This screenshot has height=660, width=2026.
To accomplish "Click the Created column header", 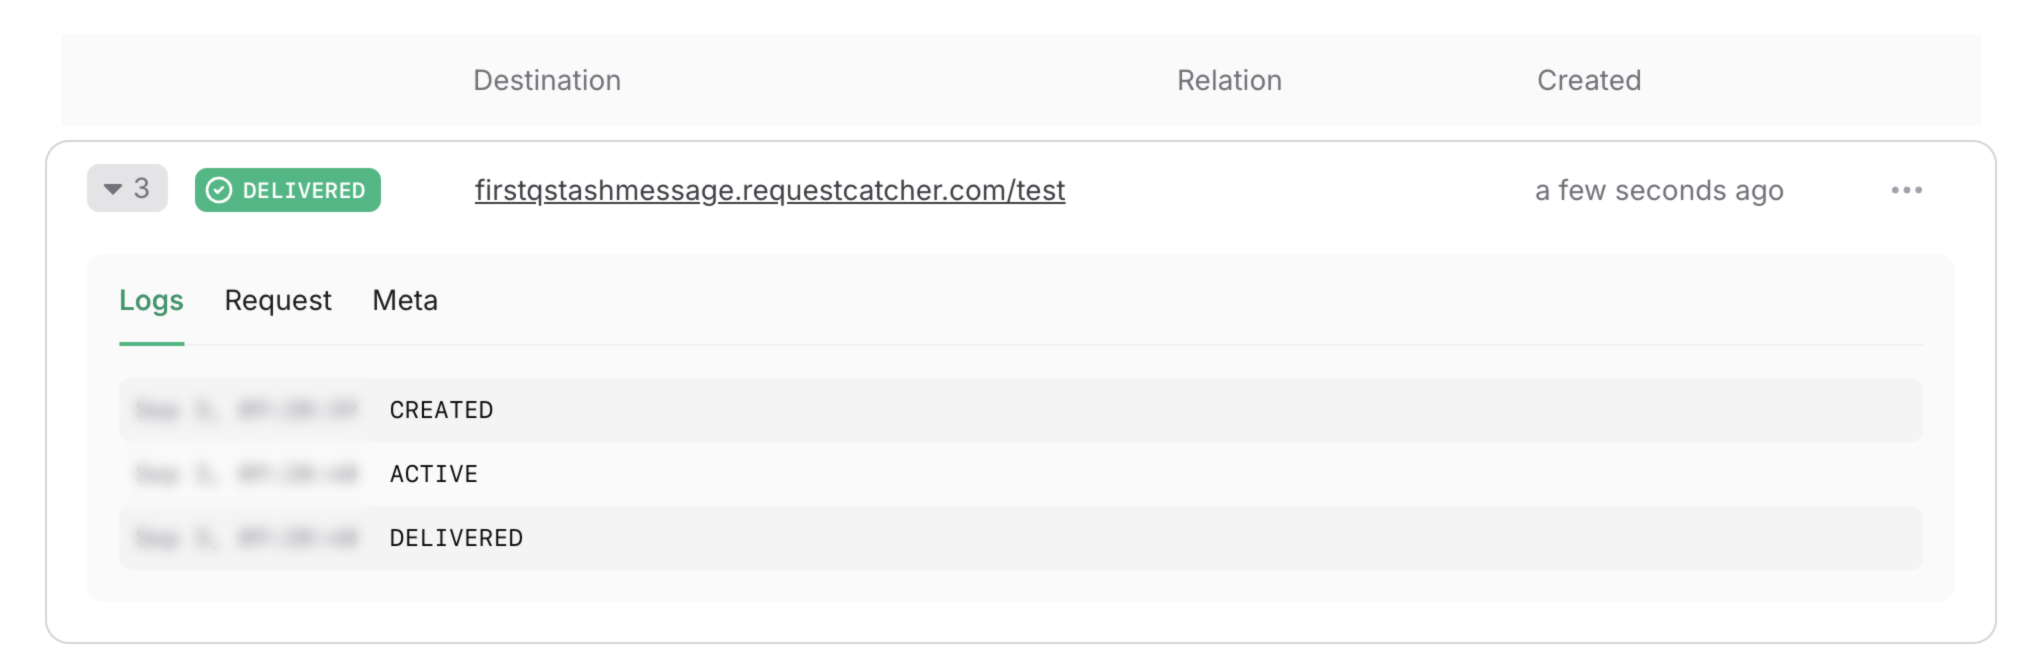I will point(1589,80).
